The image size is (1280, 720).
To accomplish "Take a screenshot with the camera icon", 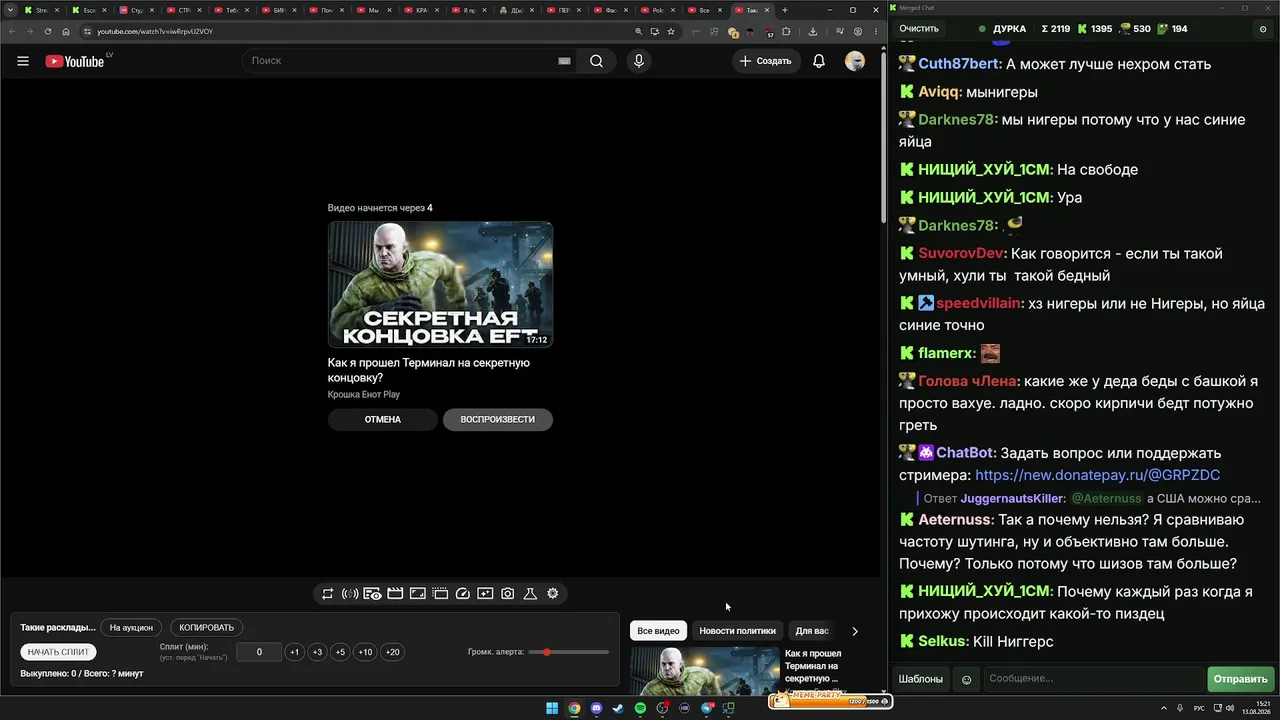I will 508,594.
